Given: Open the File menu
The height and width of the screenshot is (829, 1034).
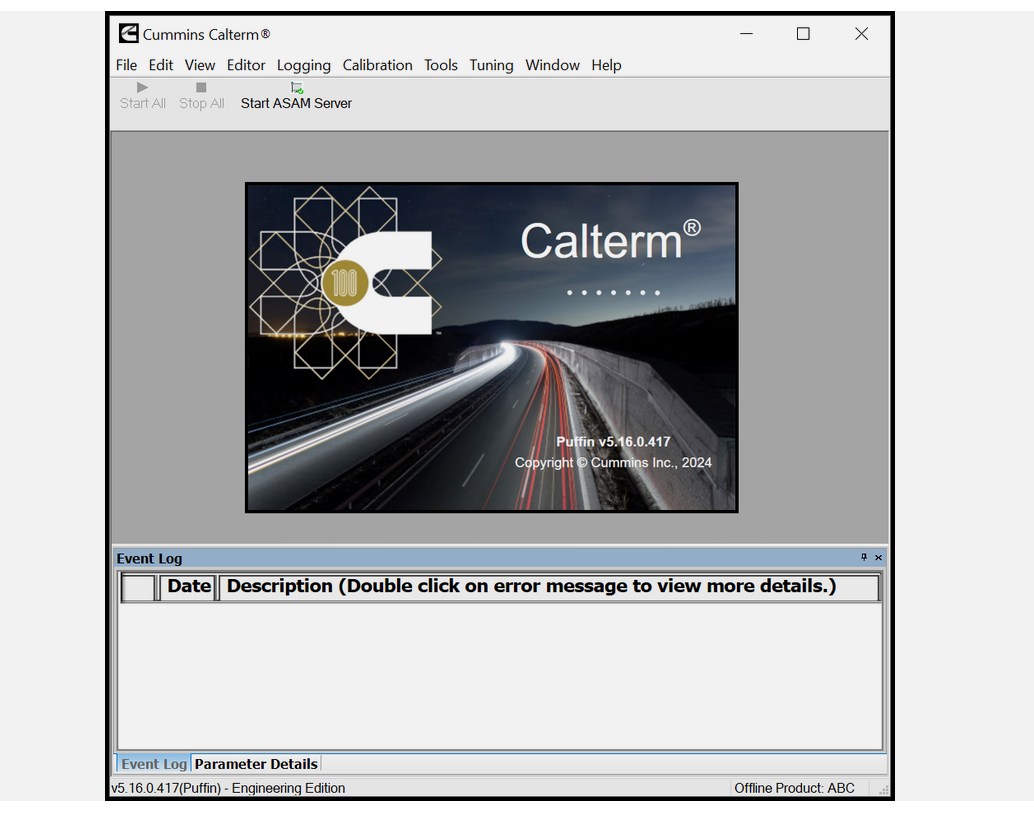Looking at the screenshot, I should pos(126,65).
